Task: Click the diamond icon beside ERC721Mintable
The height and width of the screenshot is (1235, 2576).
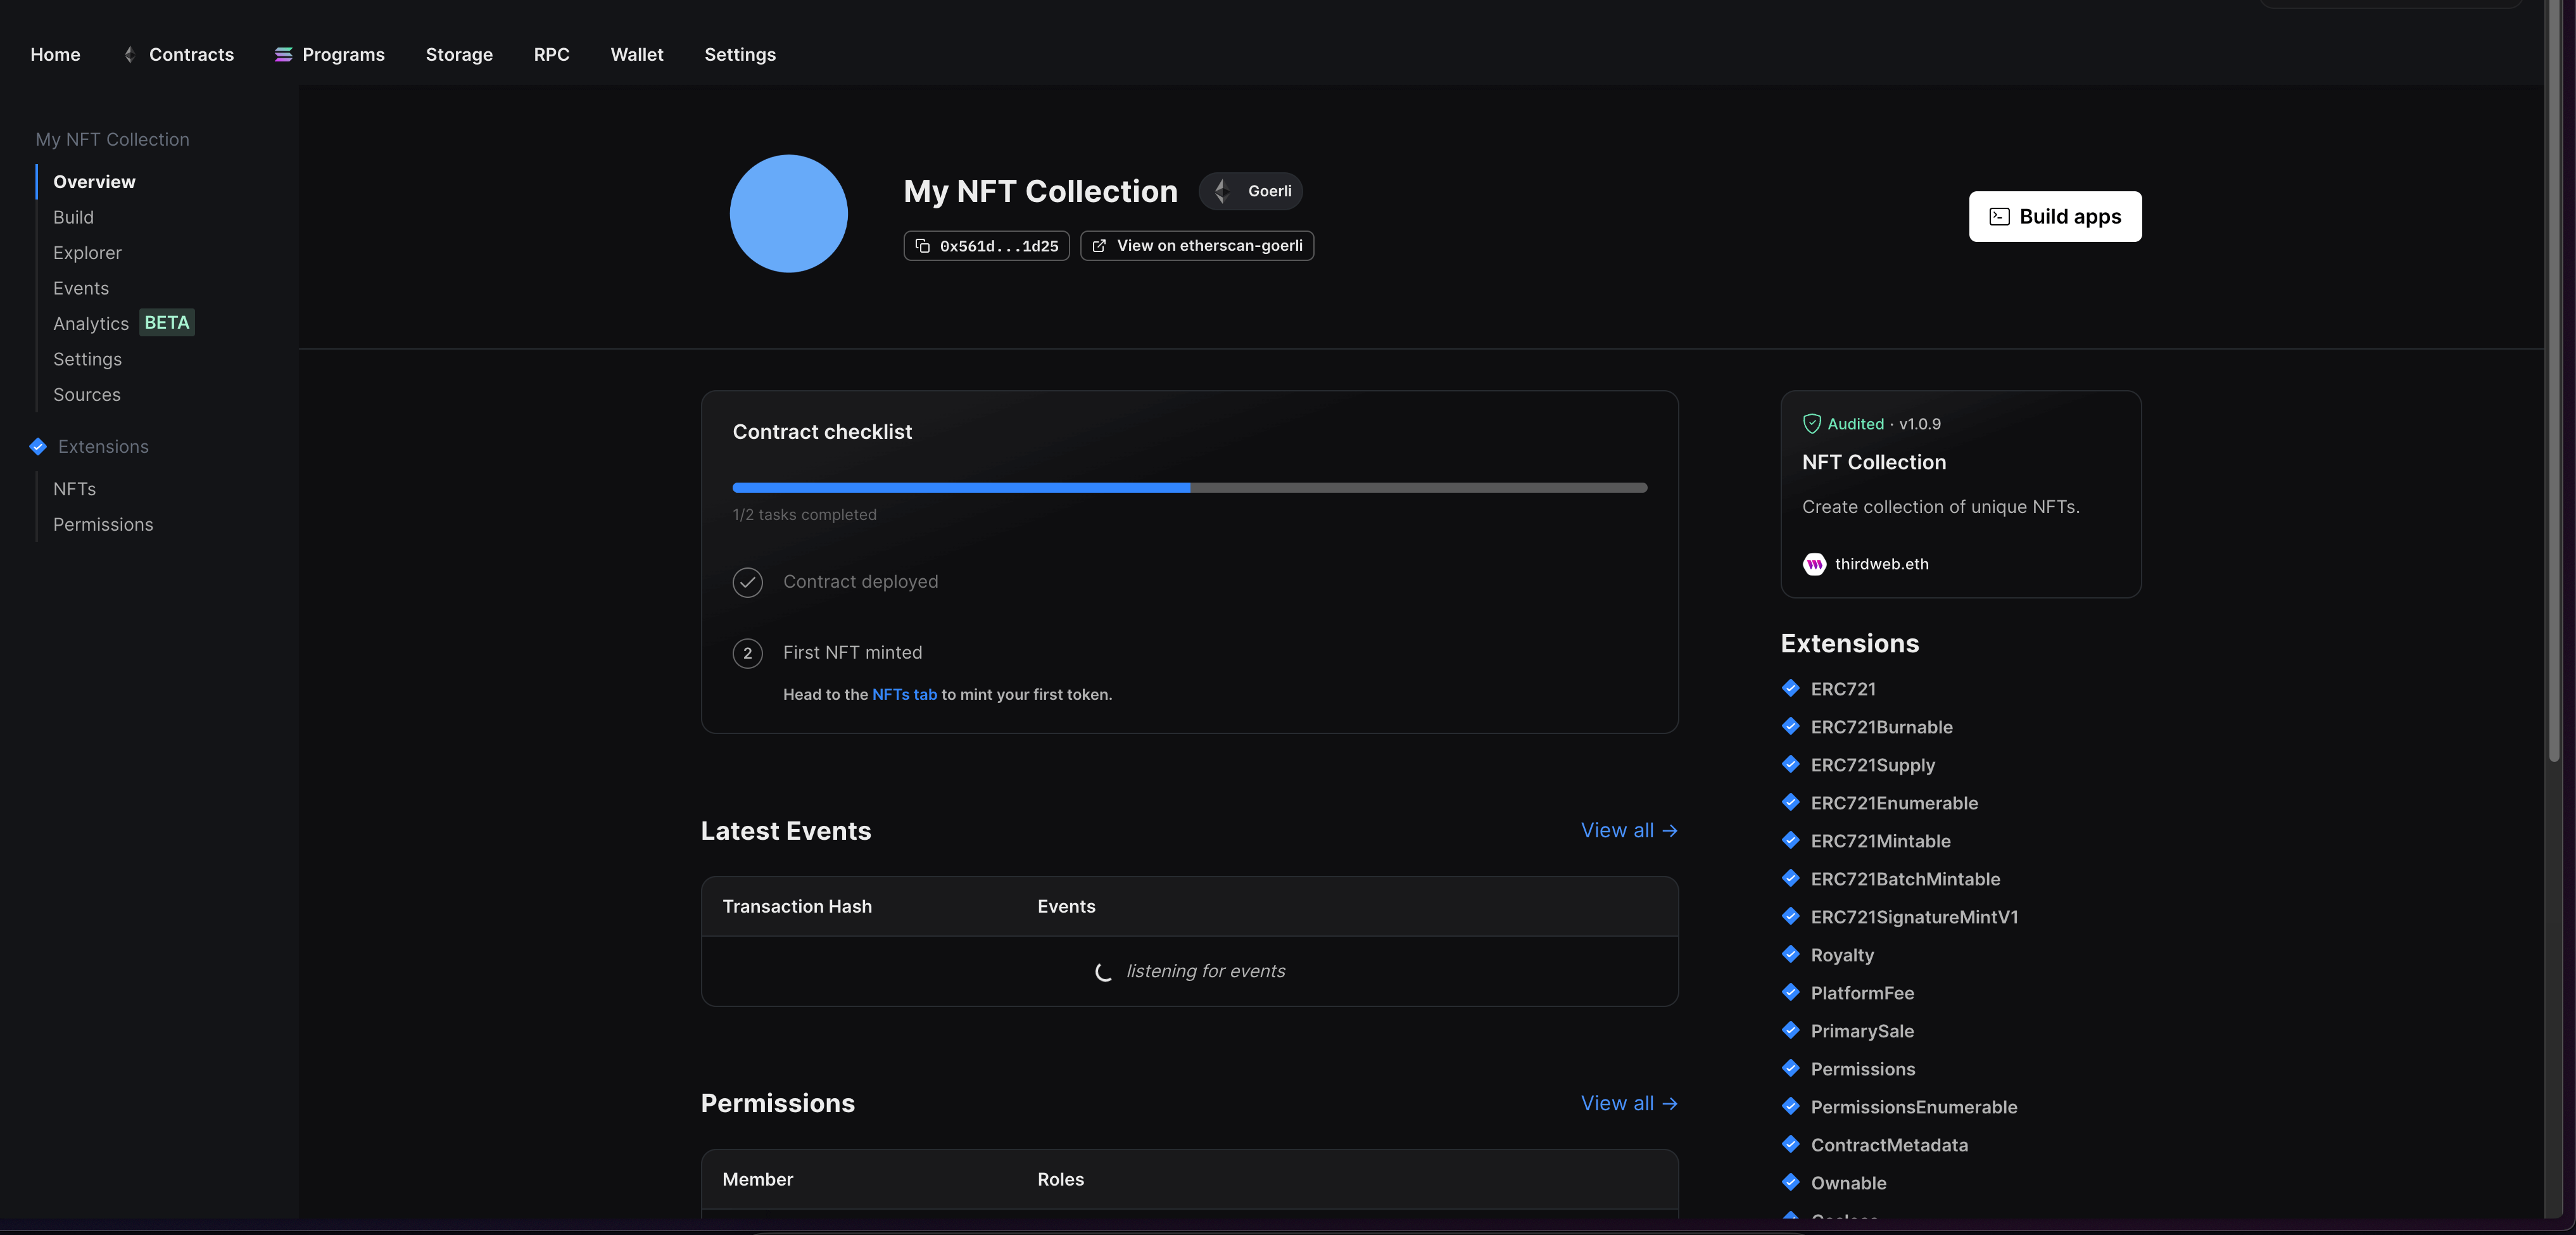Action: [x=1791, y=840]
